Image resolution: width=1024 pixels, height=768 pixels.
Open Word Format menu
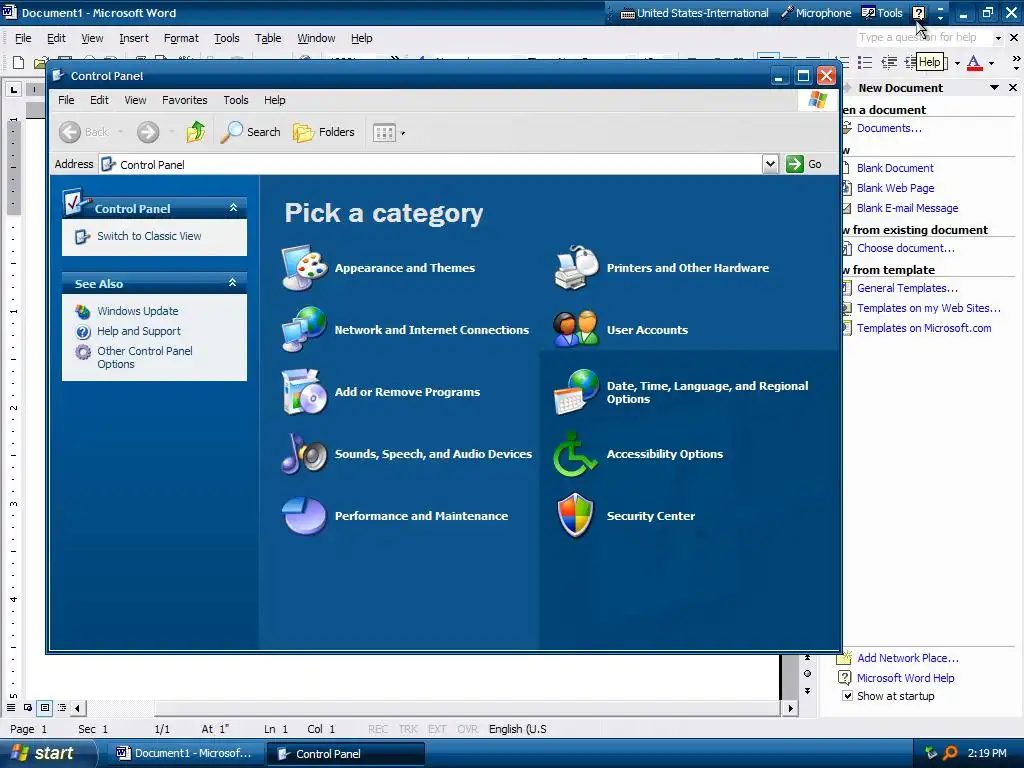tap(181, 39)
